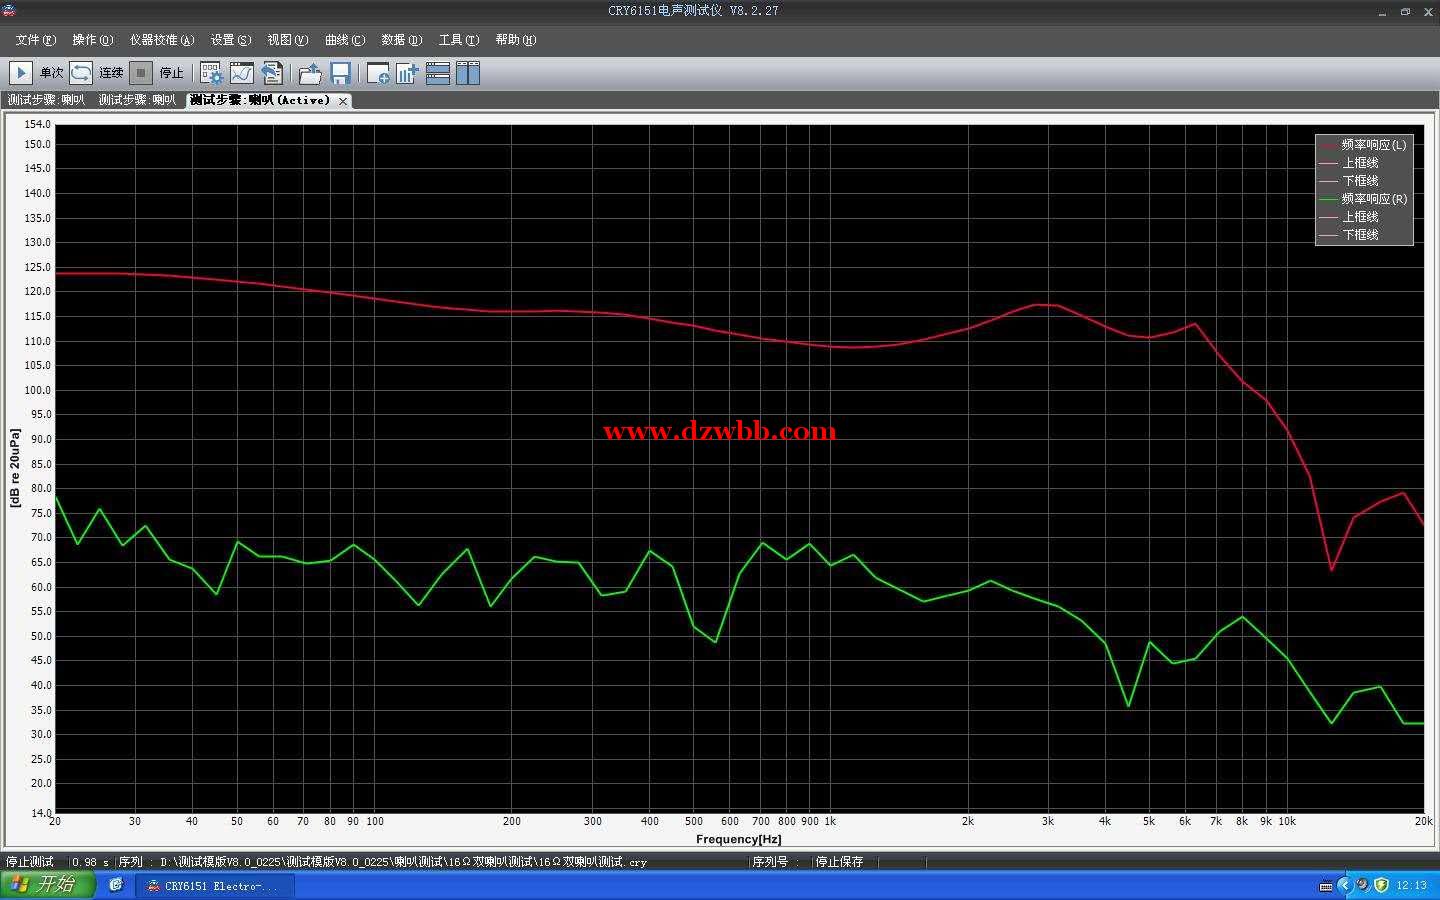Image resolution: width=1440 pixels, height=900 pixels.
Task: Click the 上框线 entry under 频率响应(R)
Action: tap(1349, 217)
